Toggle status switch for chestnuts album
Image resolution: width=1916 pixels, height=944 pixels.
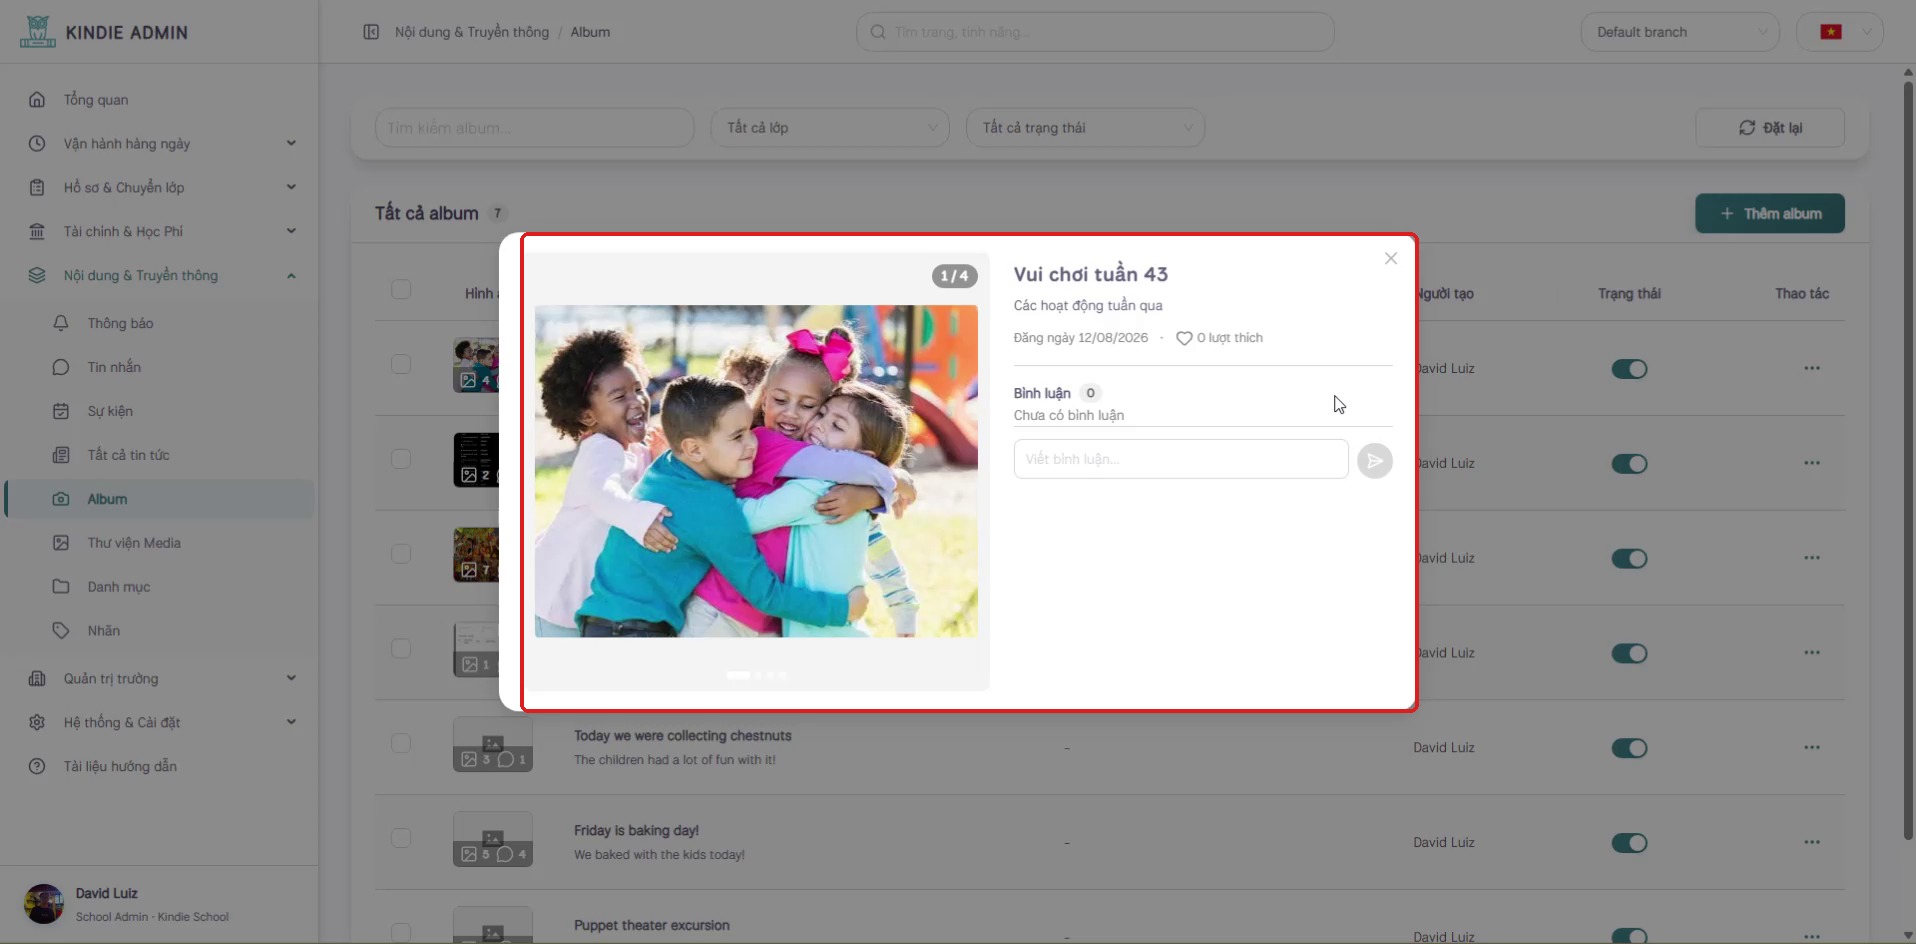point(1629,748)
